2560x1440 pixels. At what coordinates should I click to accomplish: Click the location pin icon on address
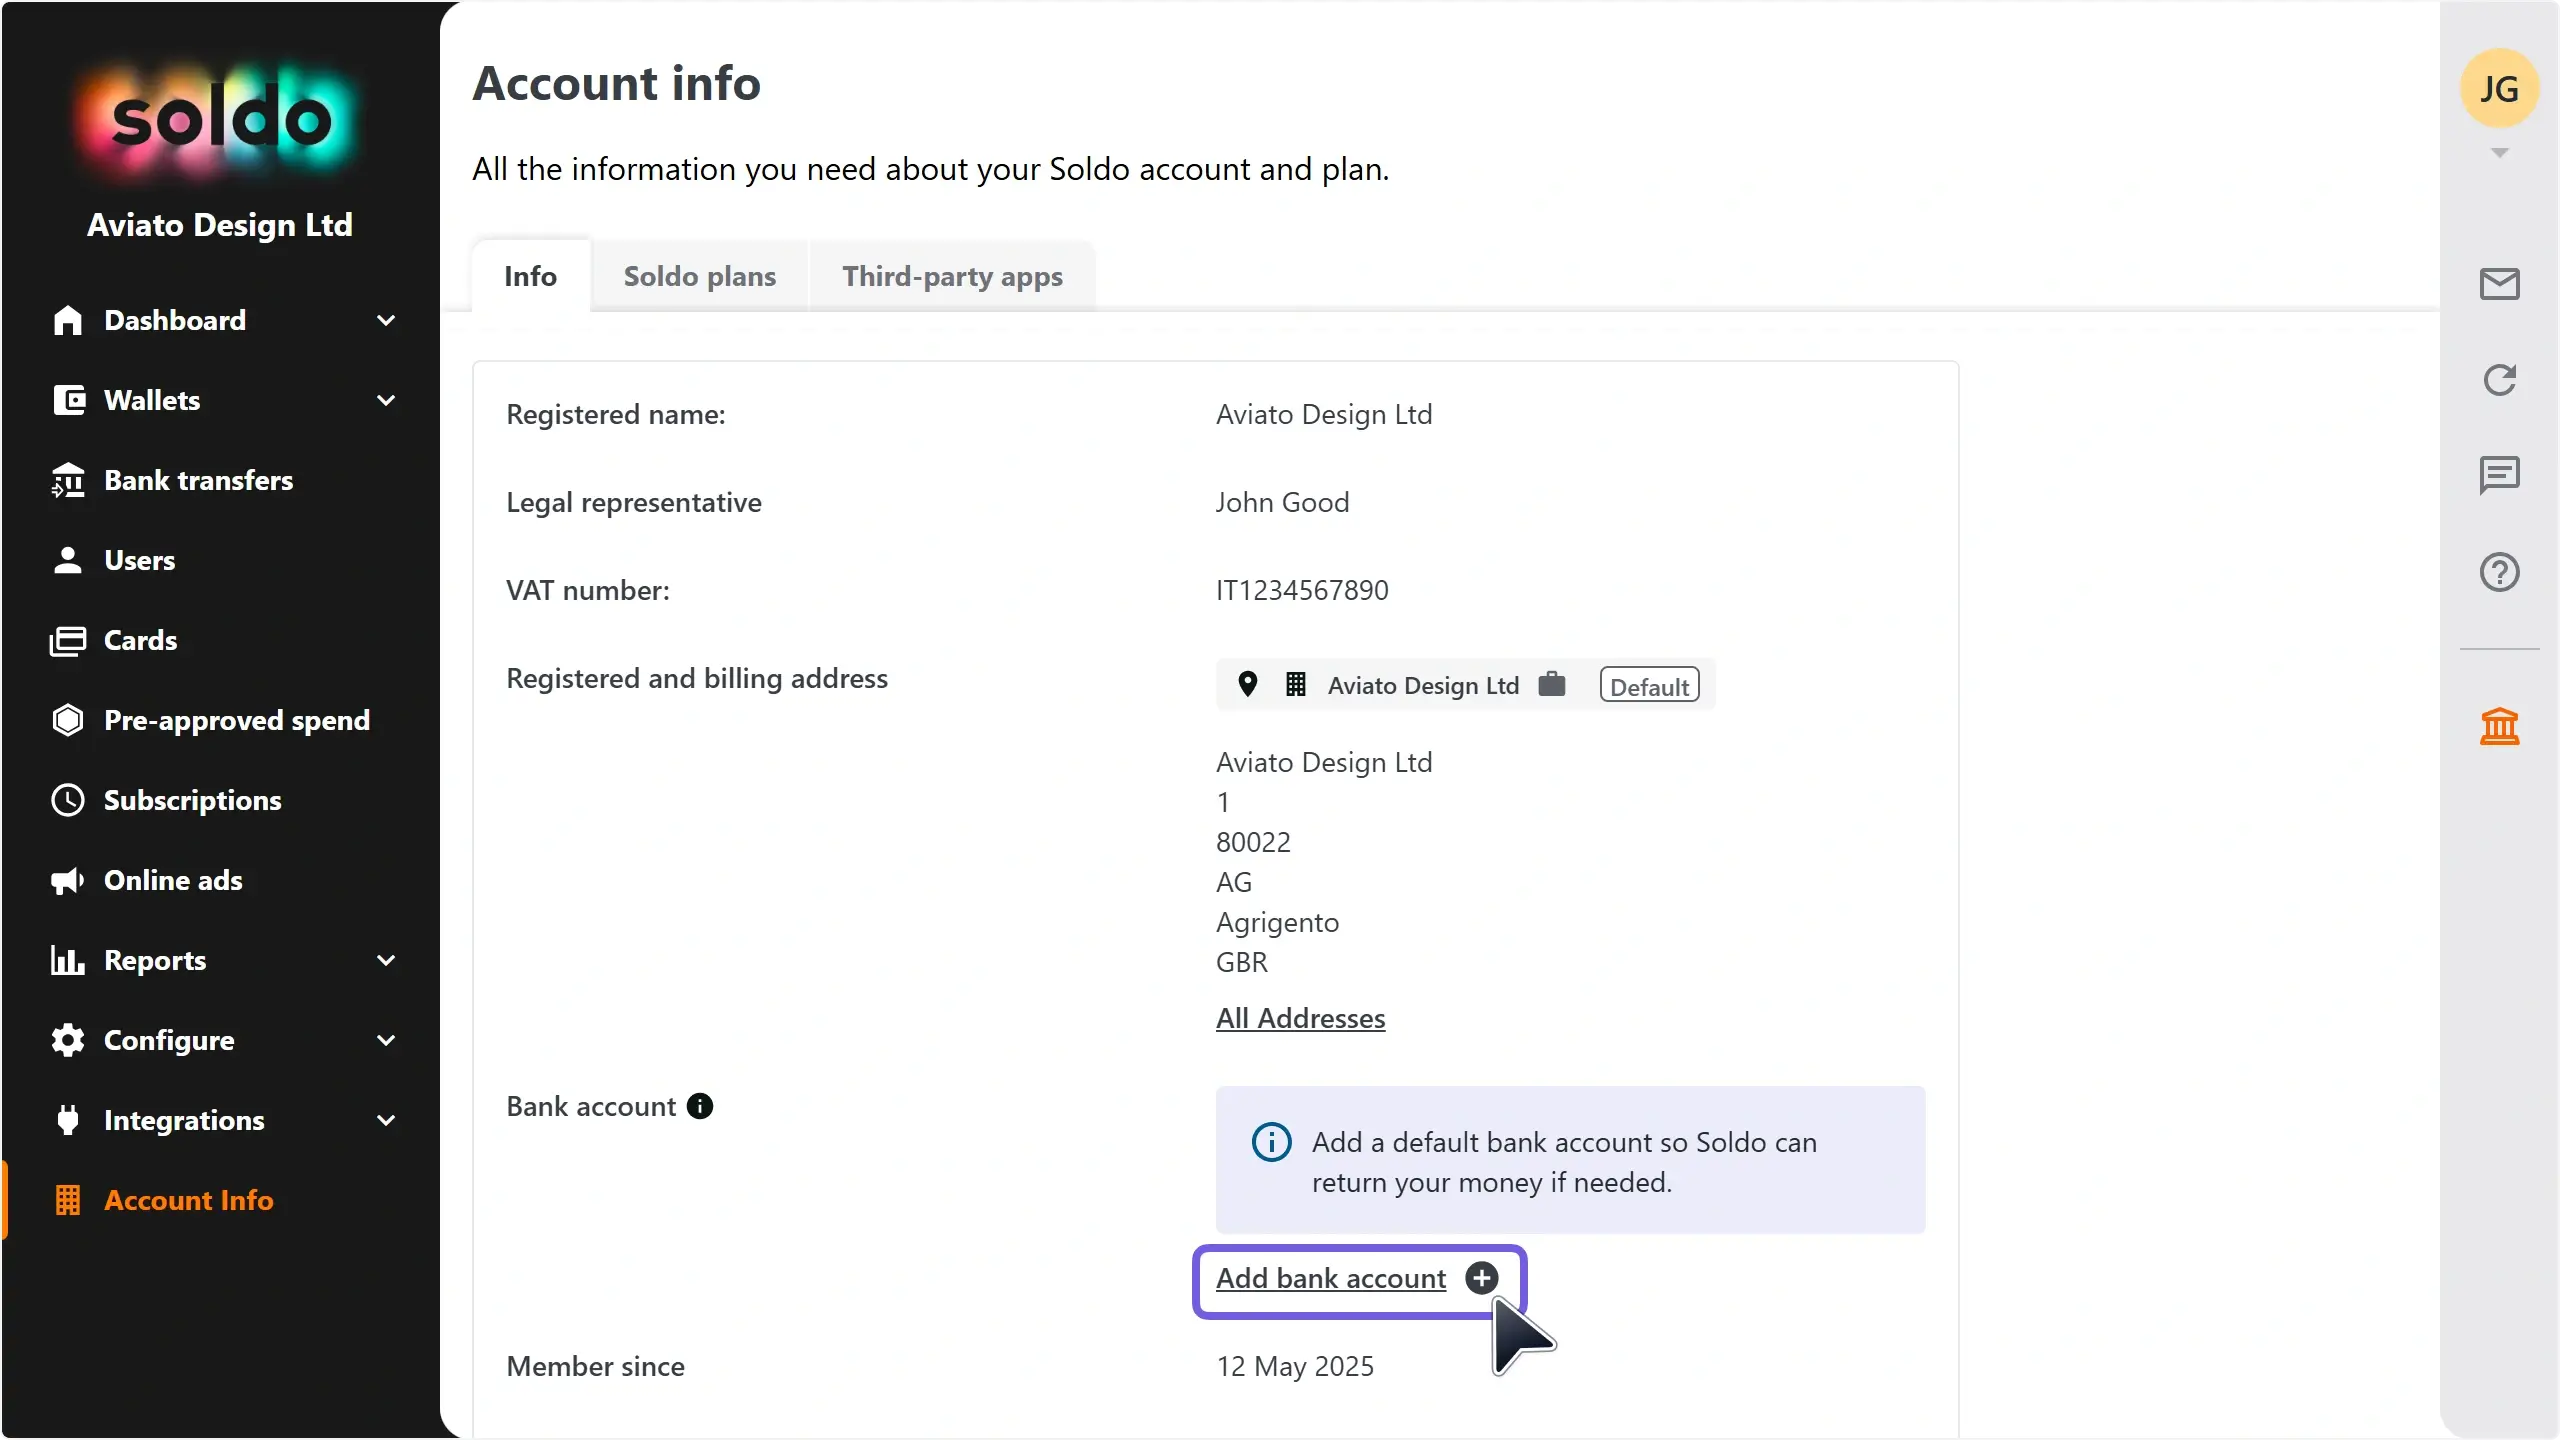[x=1247, y=684]
